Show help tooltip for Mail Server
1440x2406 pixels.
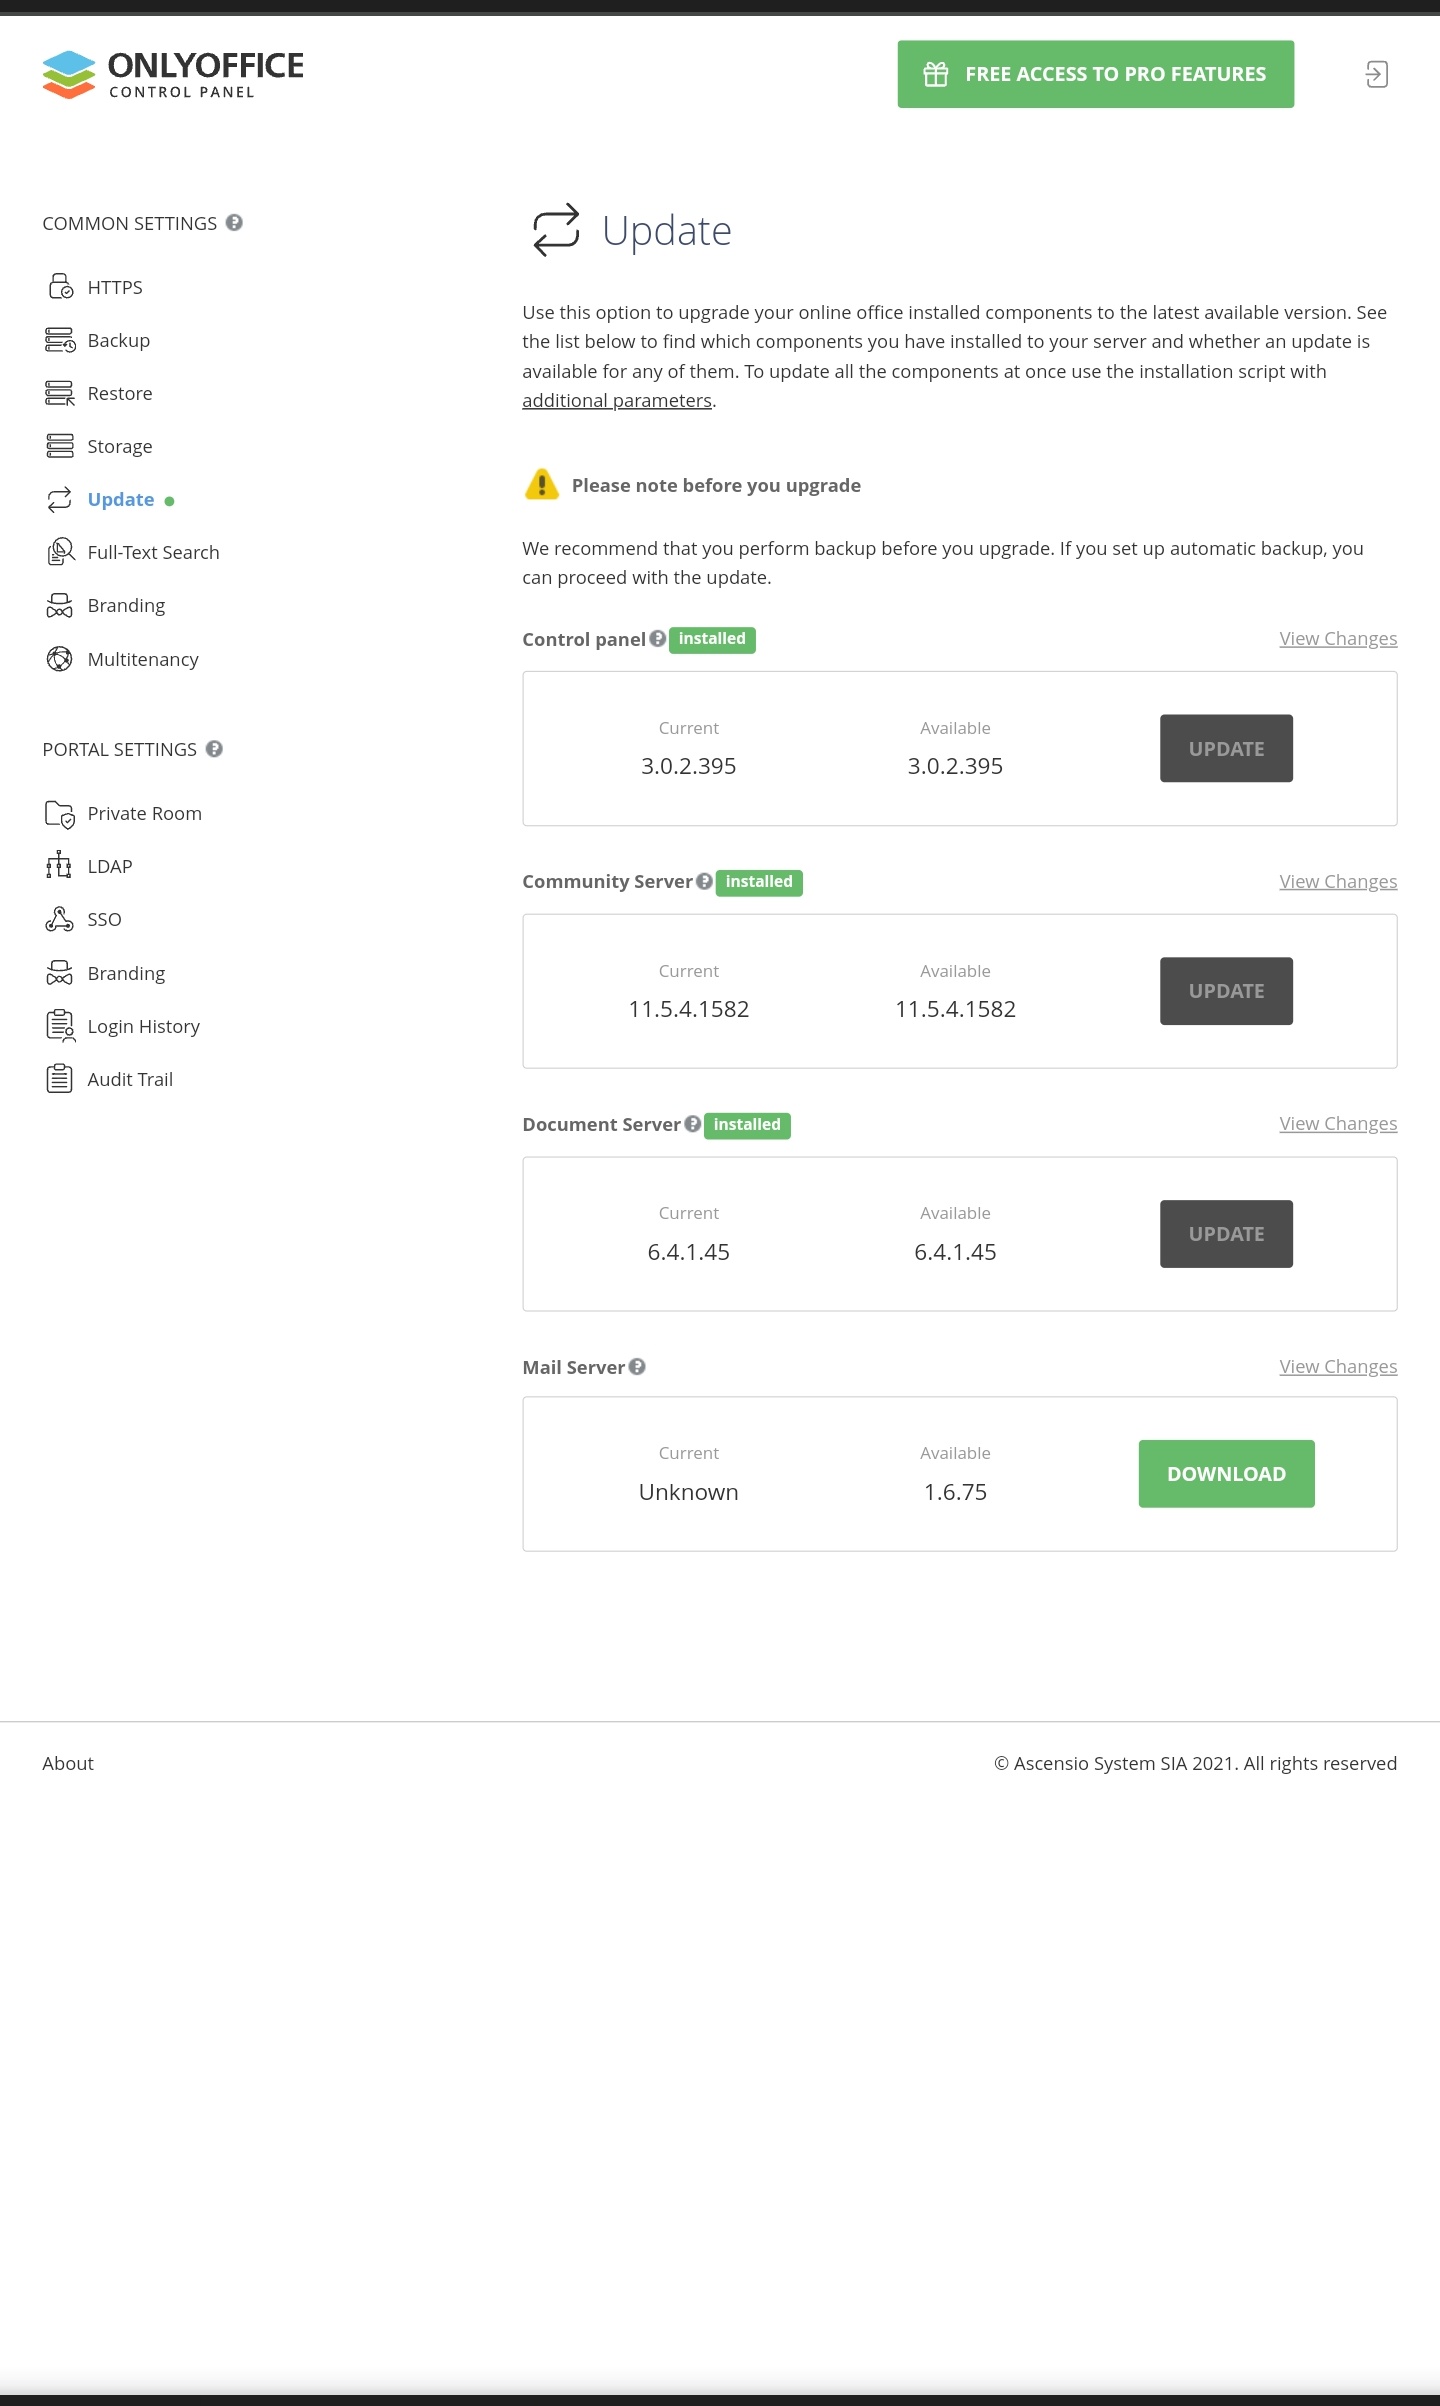[x=637, y=1366]
